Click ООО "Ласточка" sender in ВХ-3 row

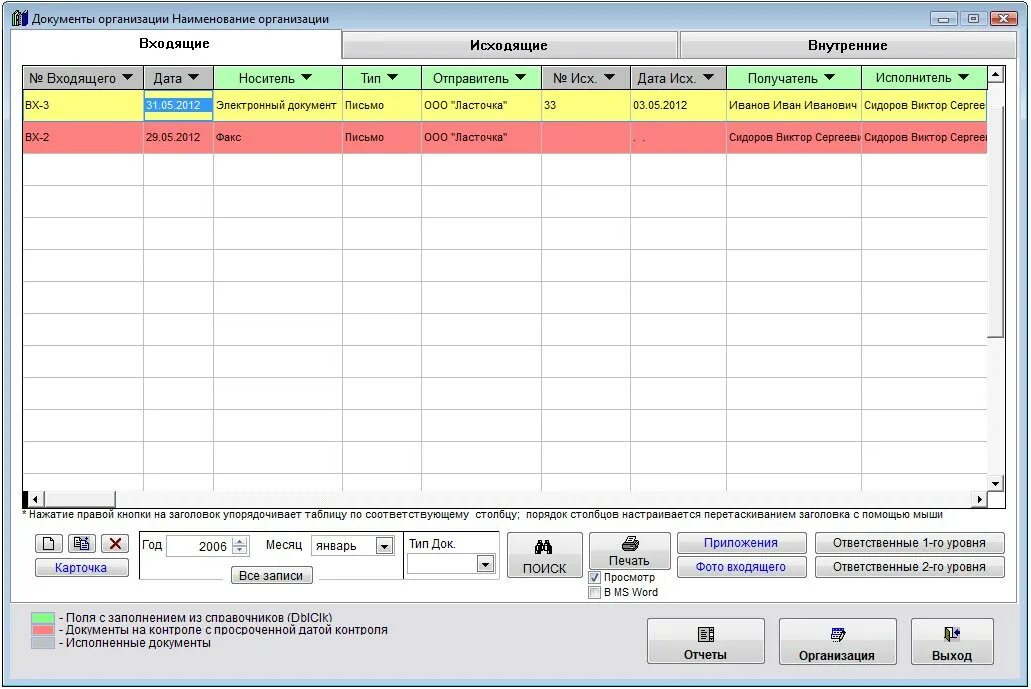481,105
